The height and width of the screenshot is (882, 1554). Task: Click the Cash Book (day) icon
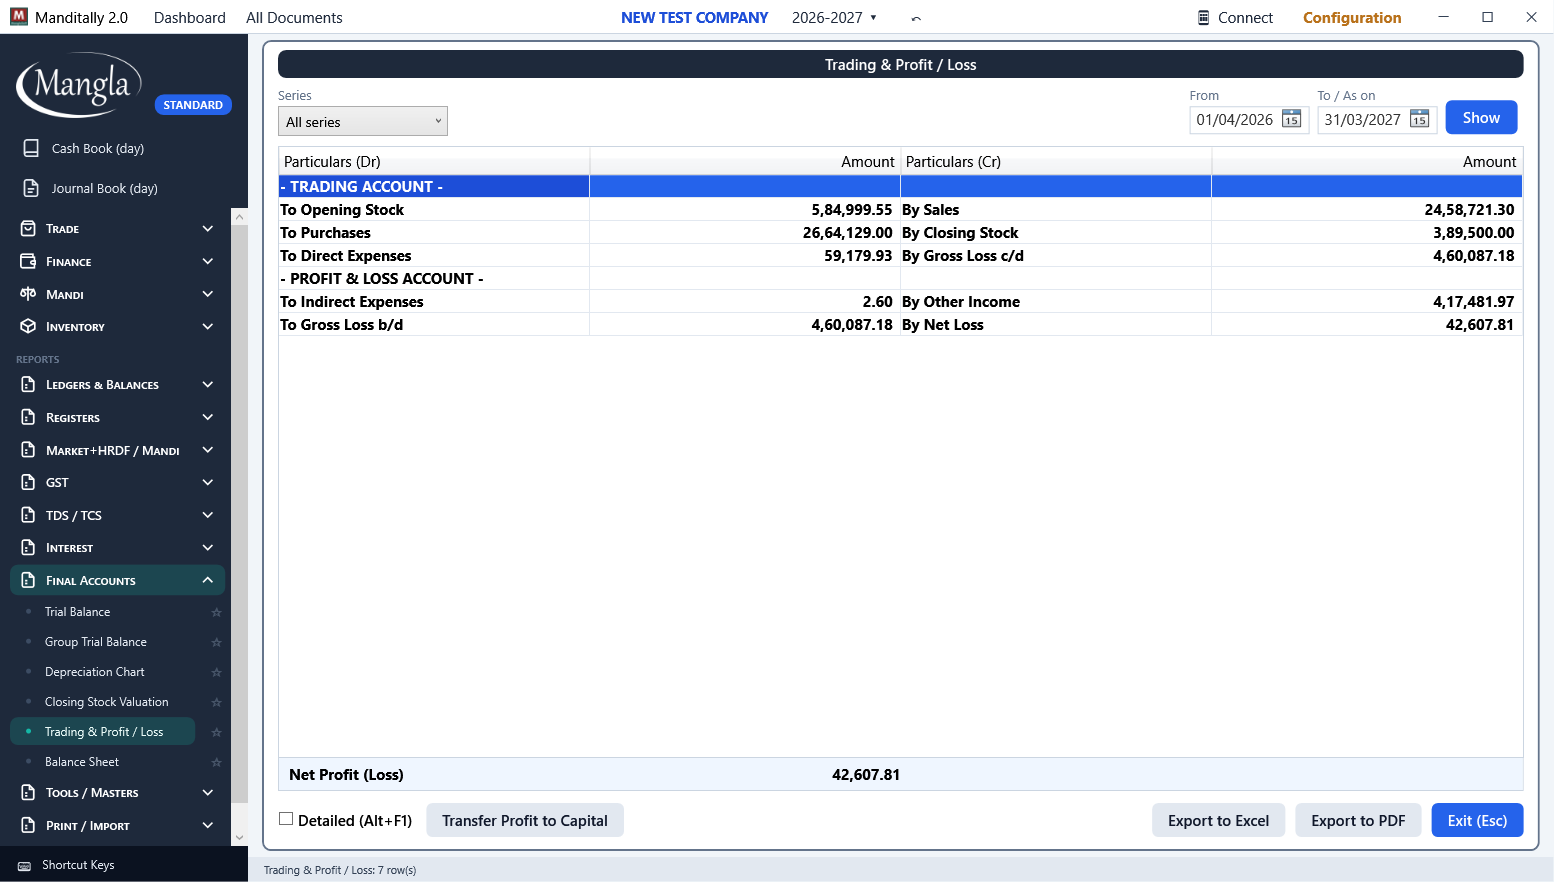tap(31, 148)
